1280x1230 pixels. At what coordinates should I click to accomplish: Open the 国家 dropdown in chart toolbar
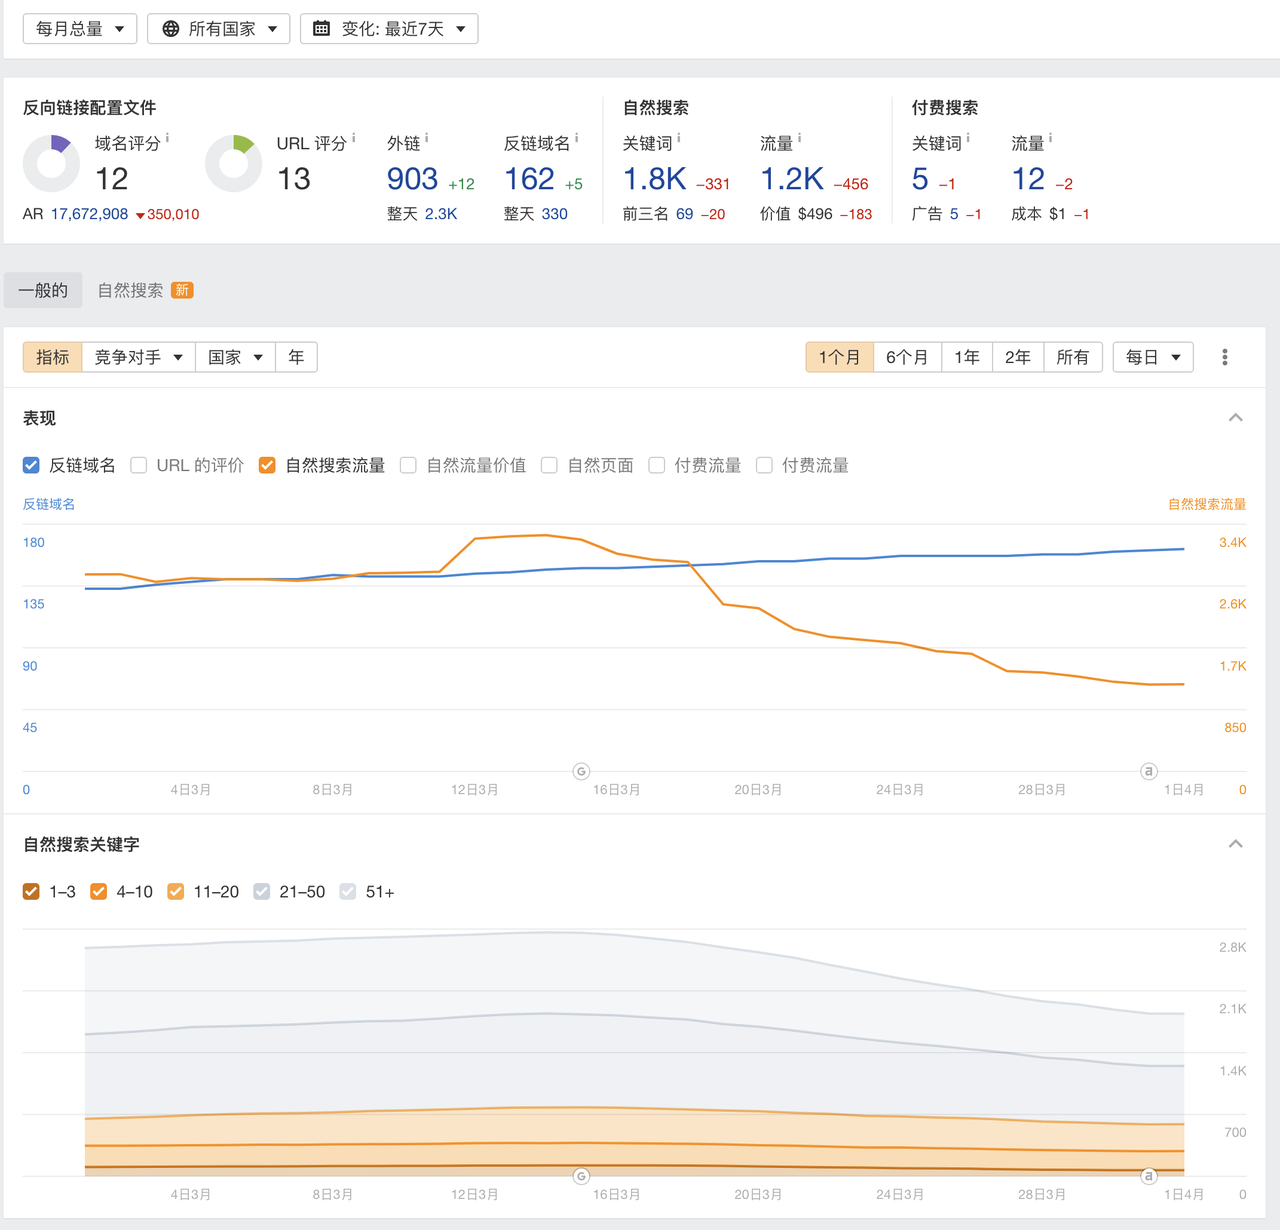point(235,357)
